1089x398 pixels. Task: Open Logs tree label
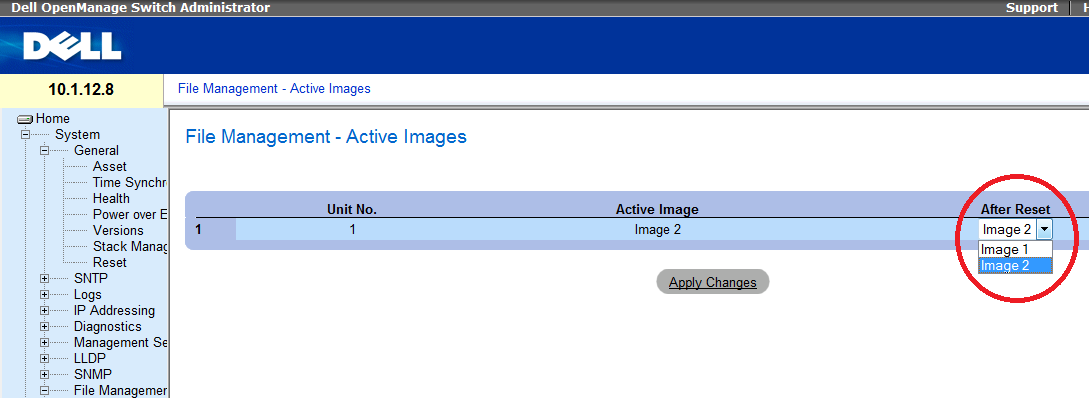point(88,295)
